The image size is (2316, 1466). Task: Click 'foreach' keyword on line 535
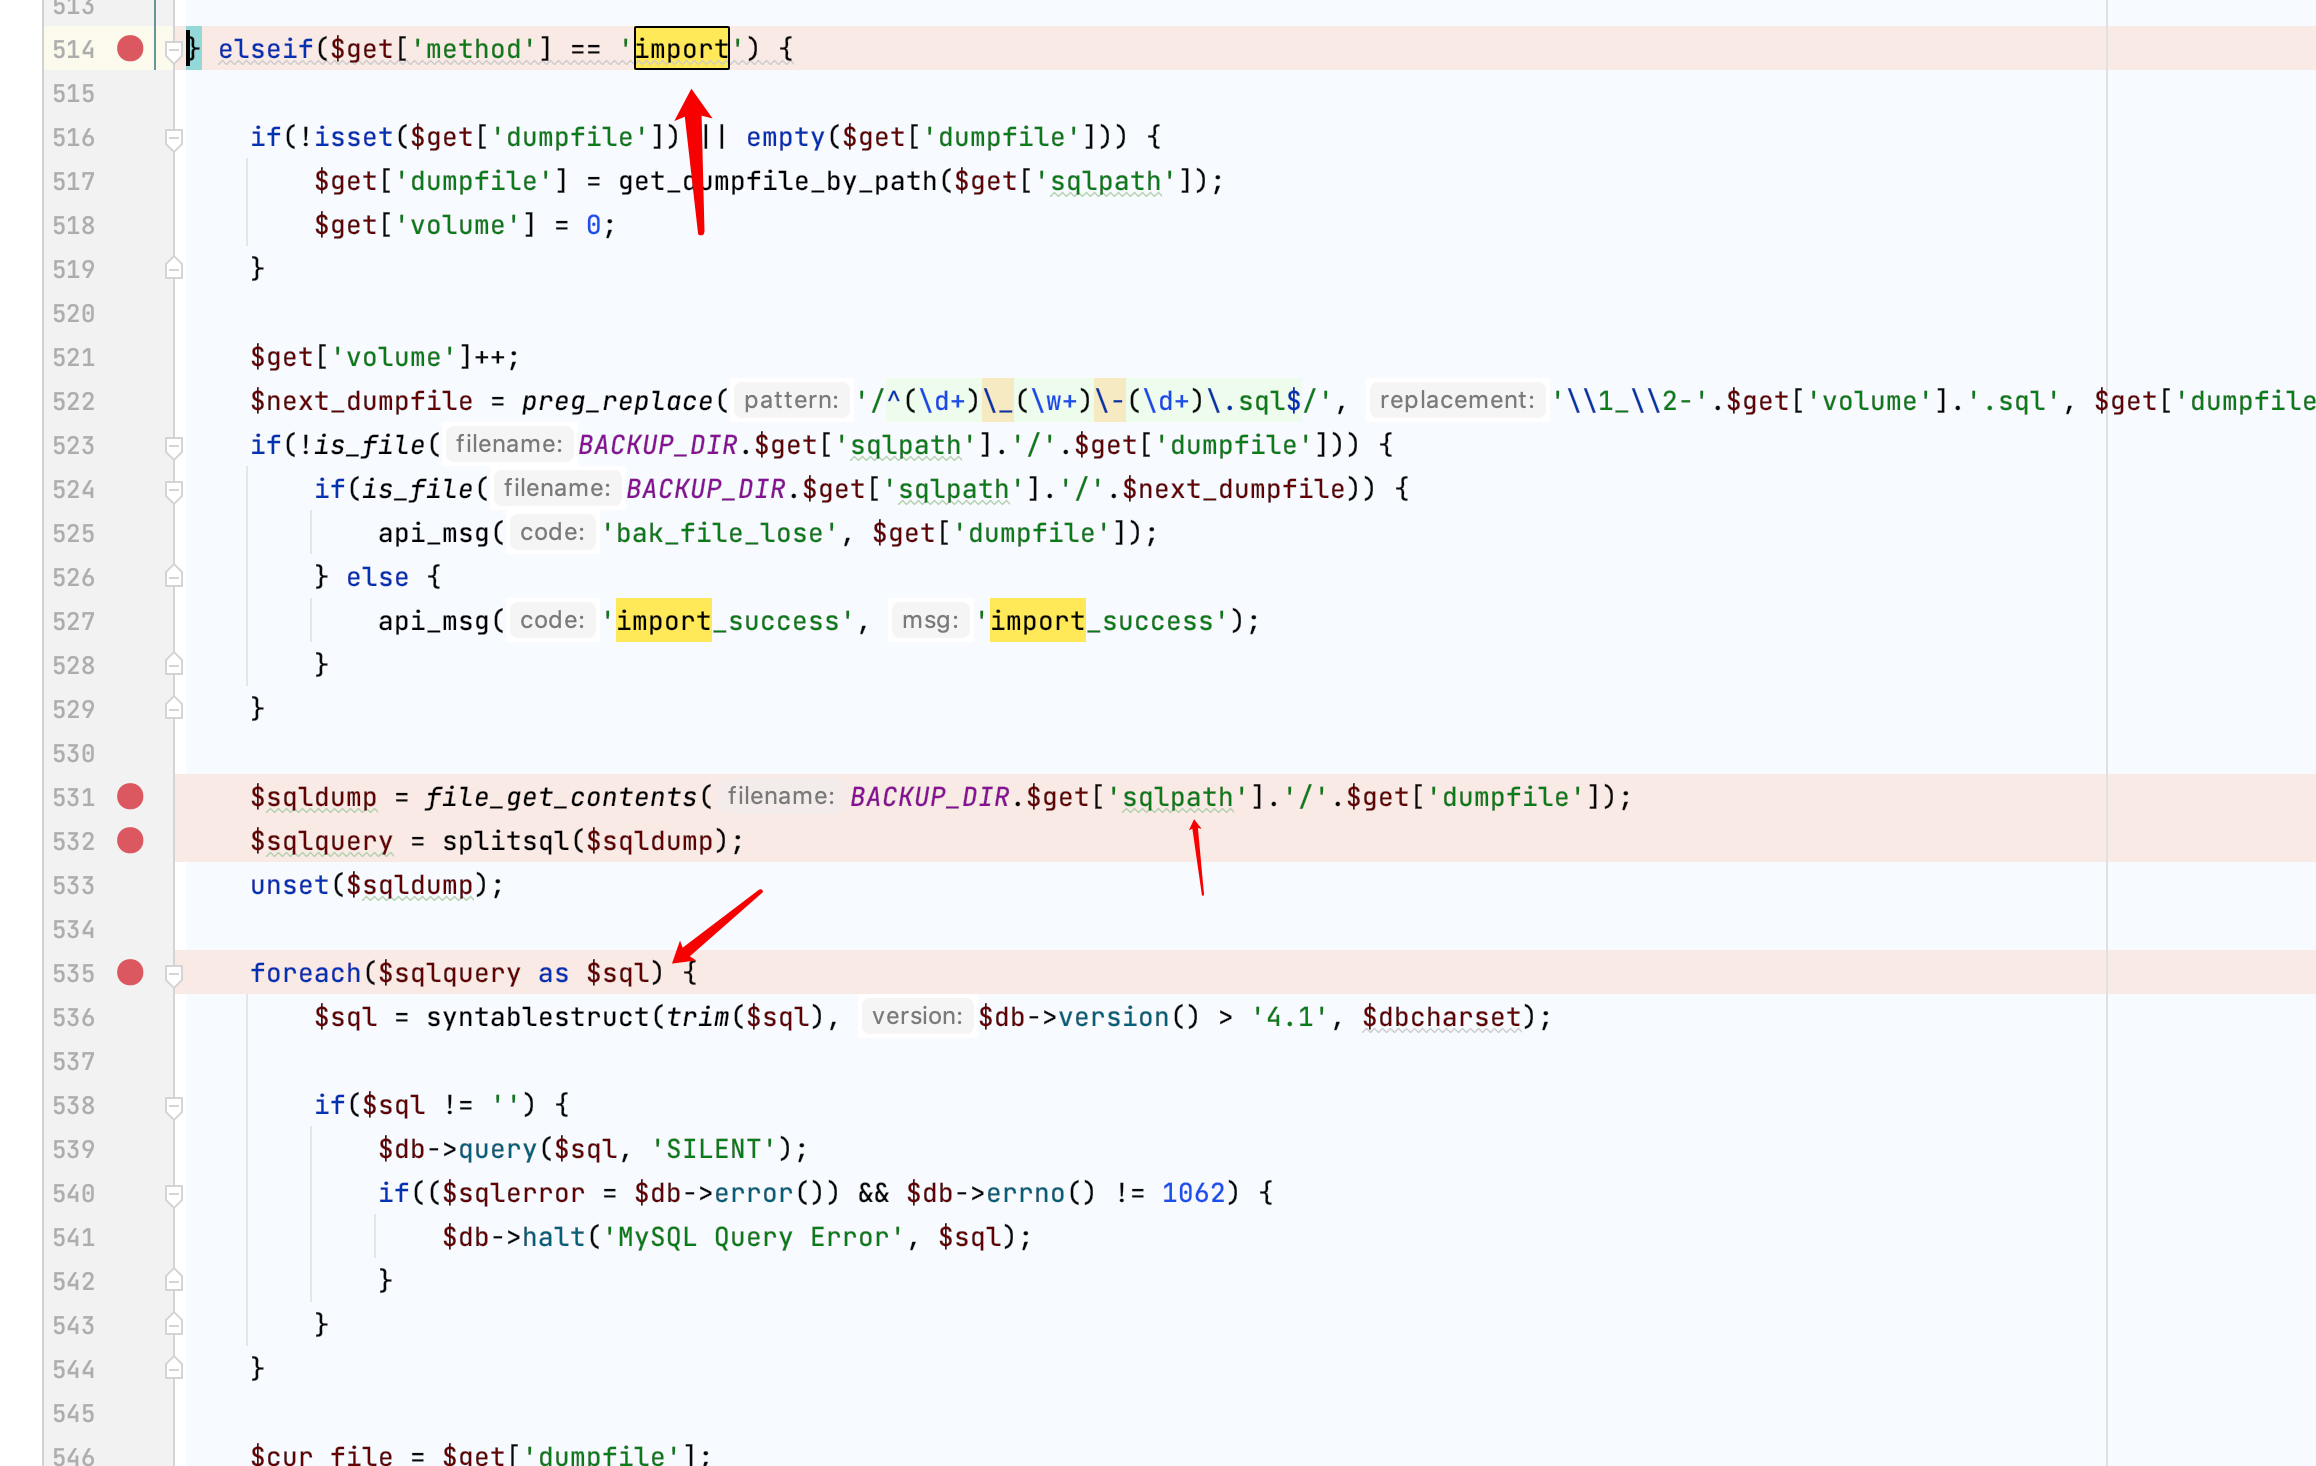pos(306,973)
